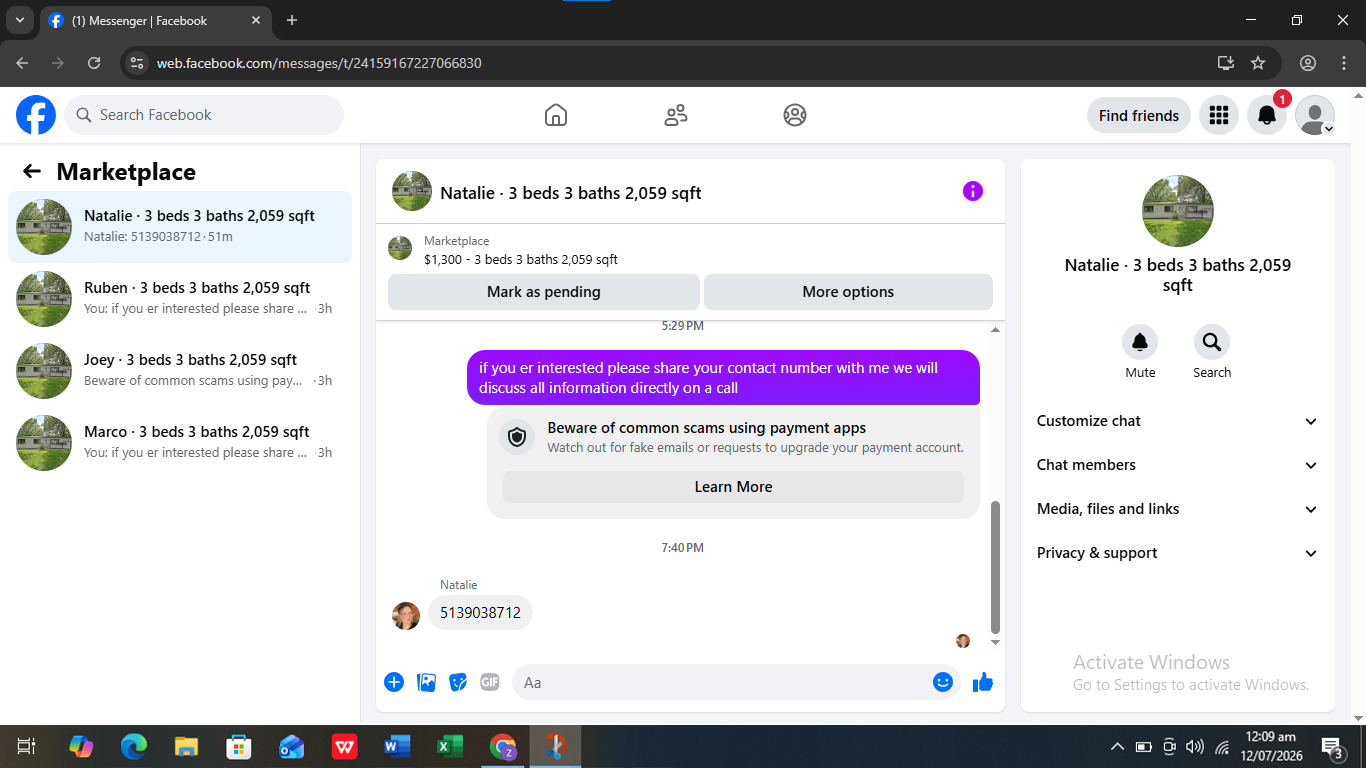Open the WPS Office taskbar icon

(x=344, y=746)
